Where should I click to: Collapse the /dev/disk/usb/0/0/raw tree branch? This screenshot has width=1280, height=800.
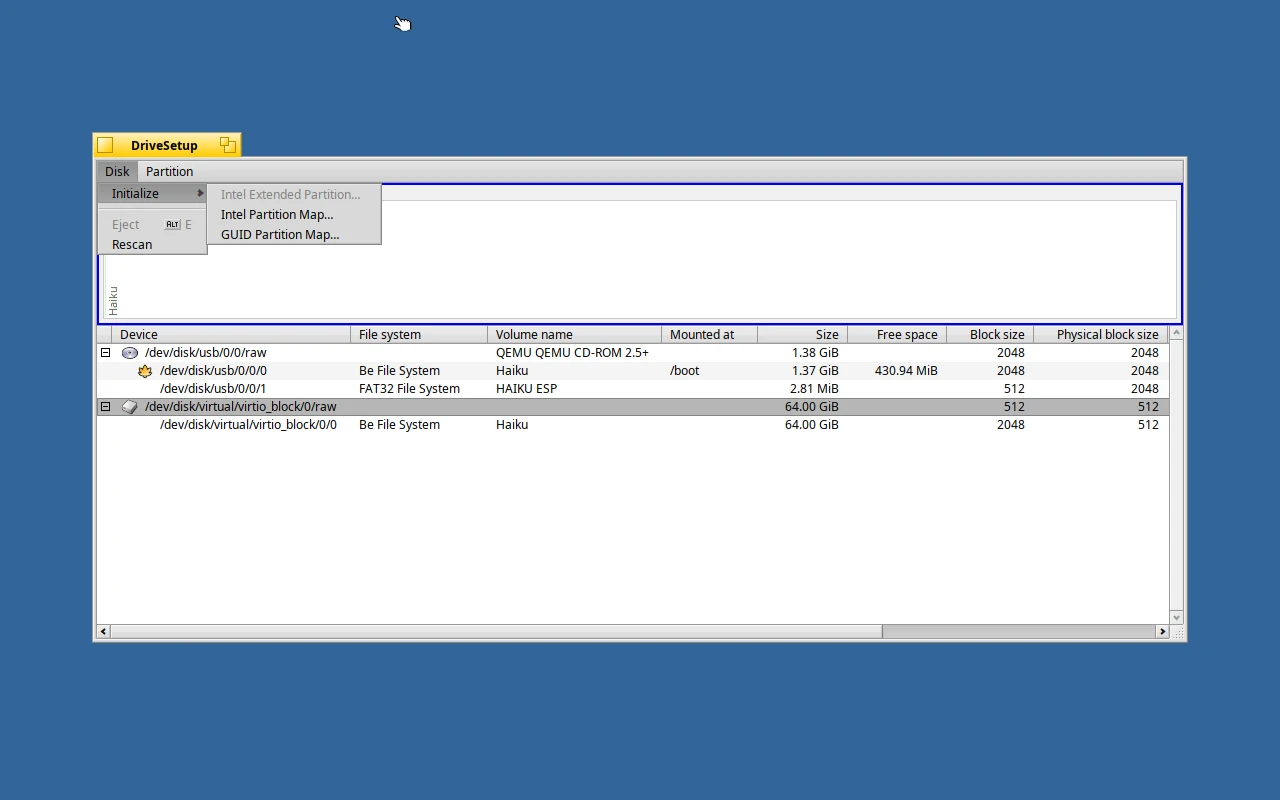105,352
